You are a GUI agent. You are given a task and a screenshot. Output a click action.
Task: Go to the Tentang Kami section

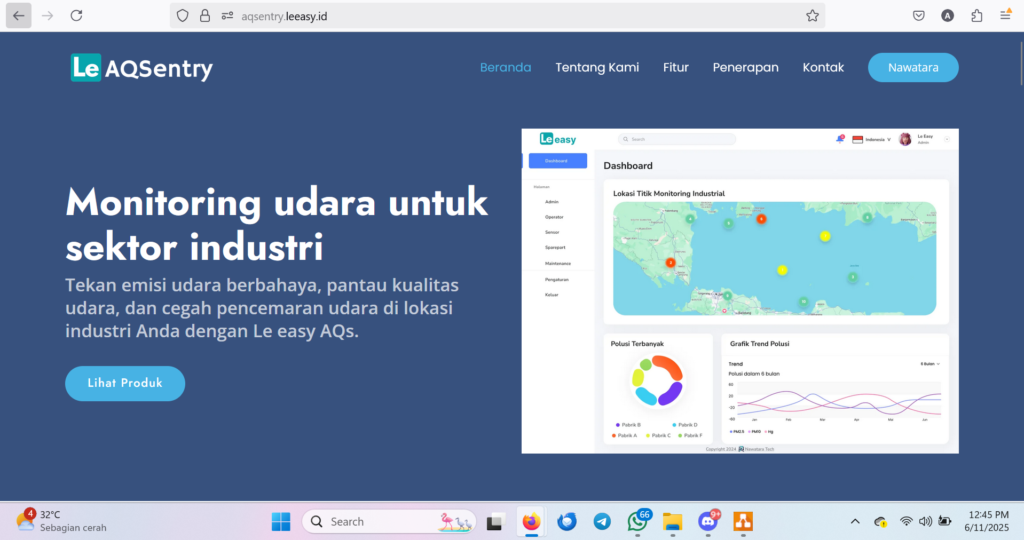(x=597, y=68)
